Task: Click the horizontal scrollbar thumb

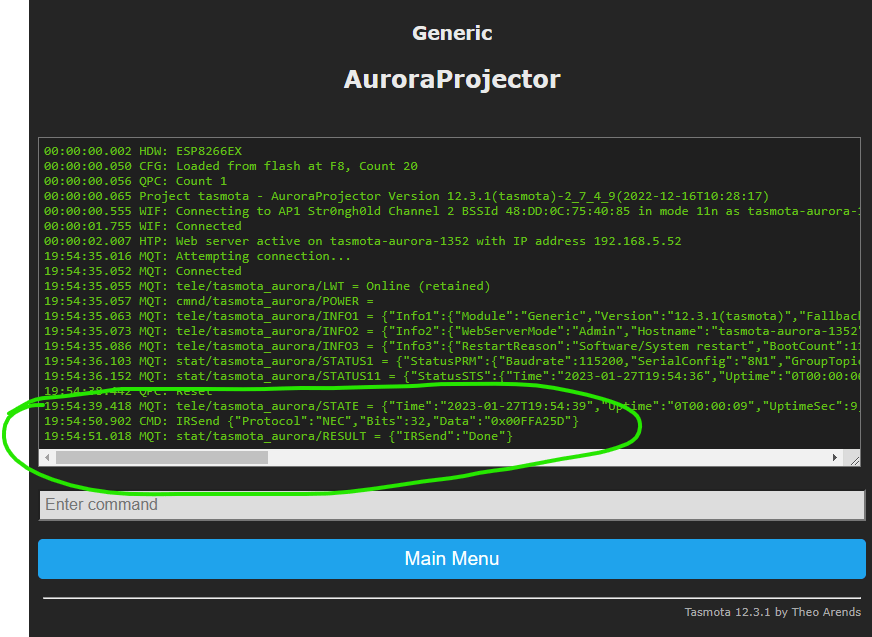Action: (160, 458)
